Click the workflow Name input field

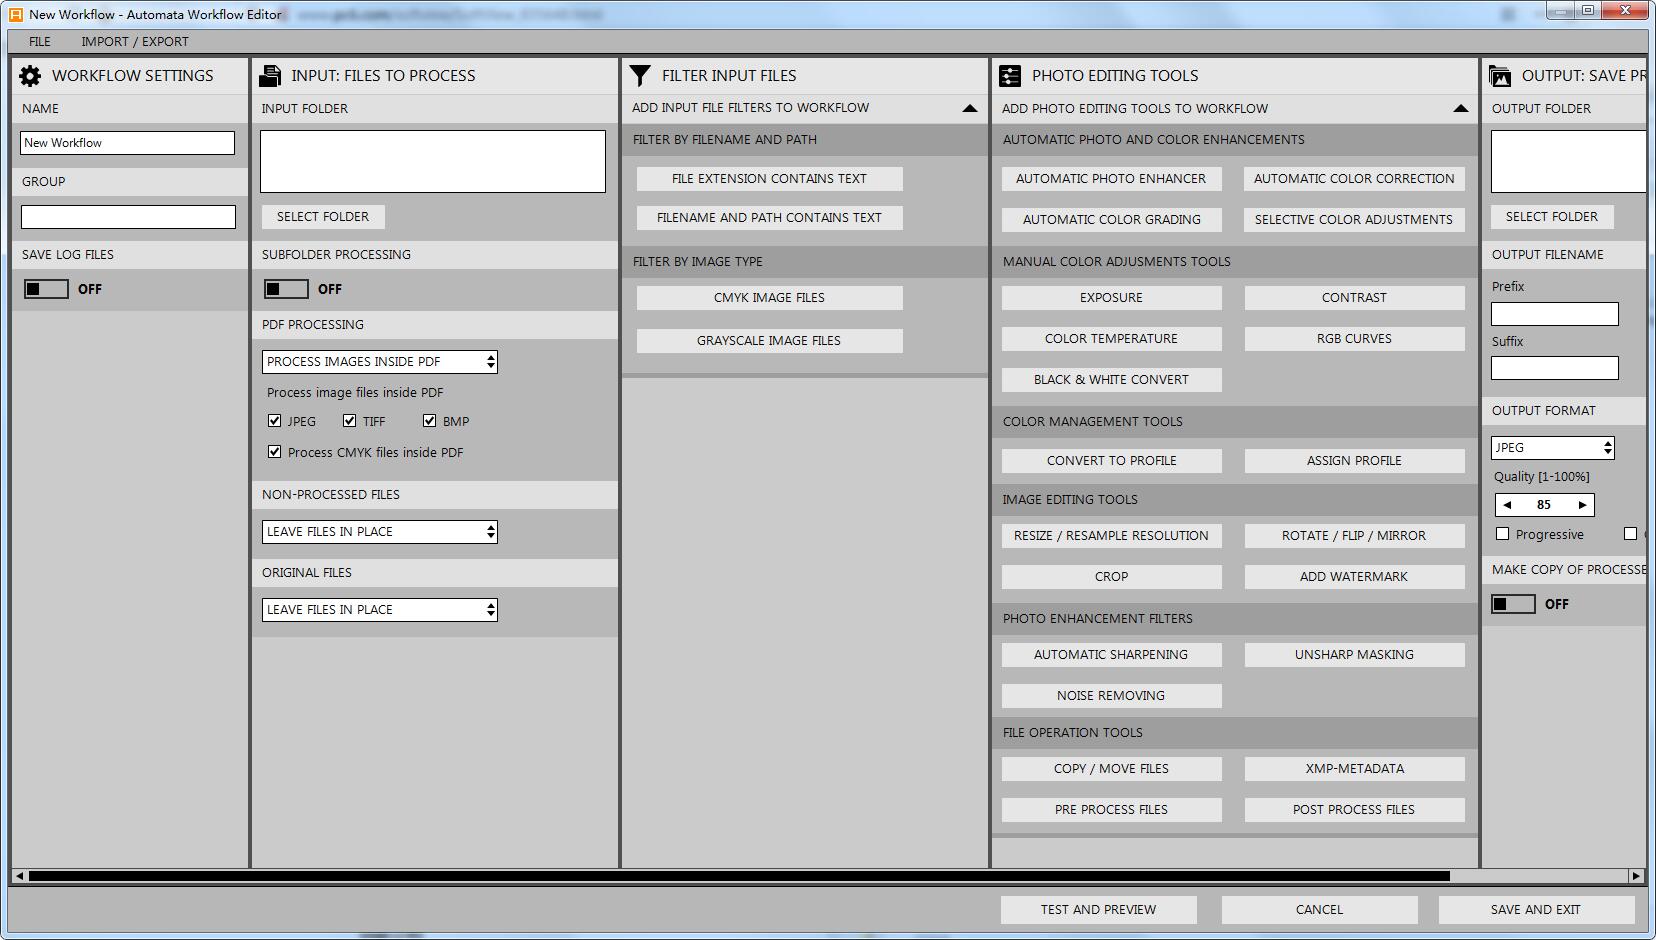pos(127,143)
